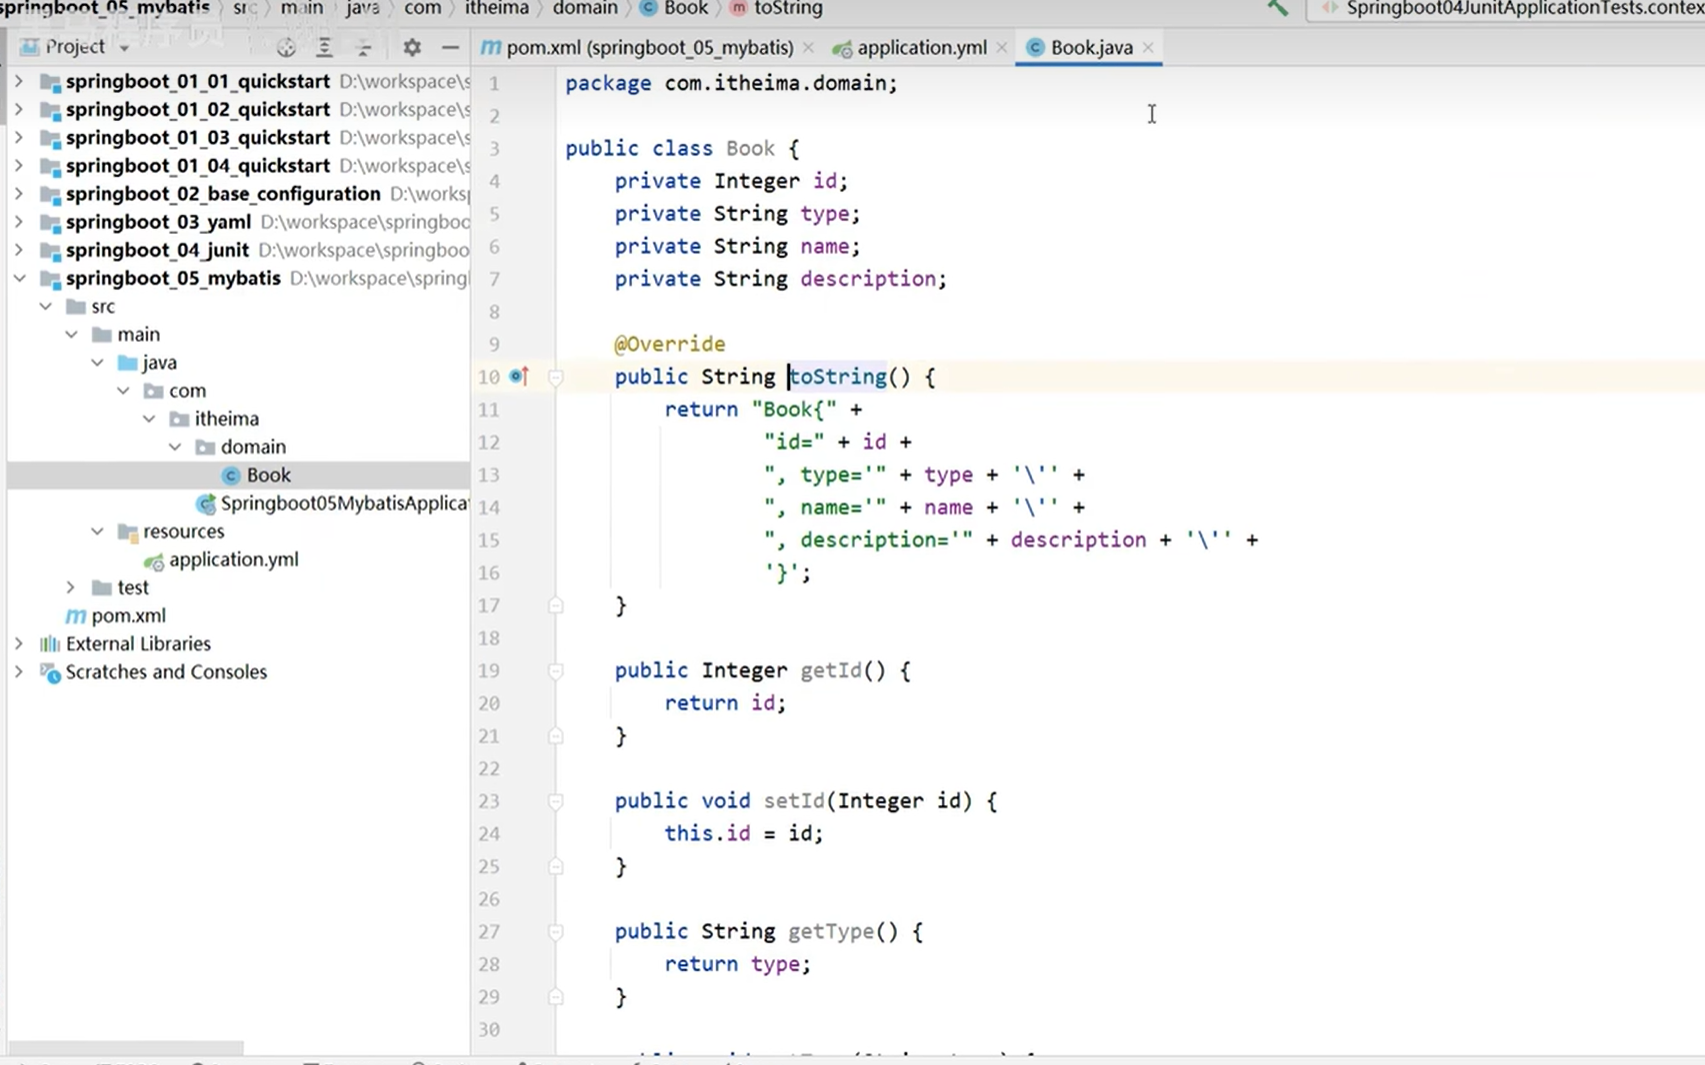Click the Expand All icon in Project panel

(x=324, y=47)
